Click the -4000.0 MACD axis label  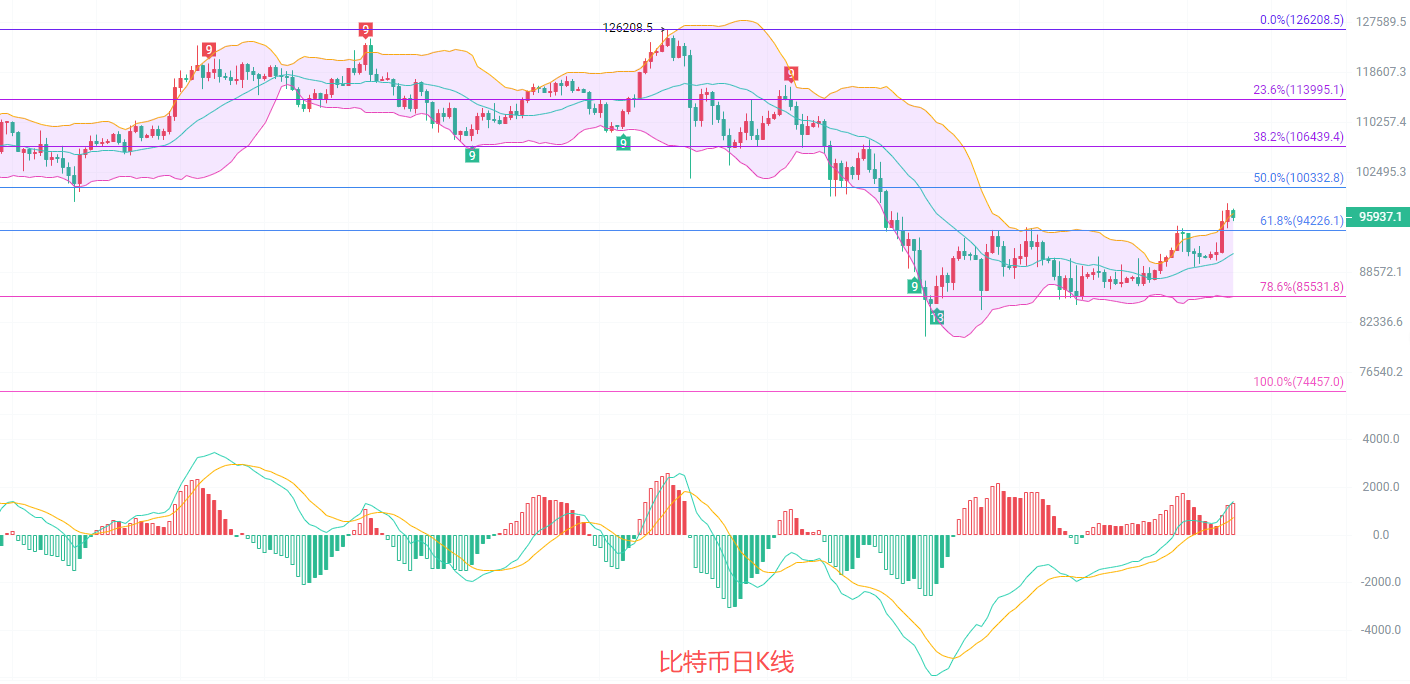tap(1377, 630)
